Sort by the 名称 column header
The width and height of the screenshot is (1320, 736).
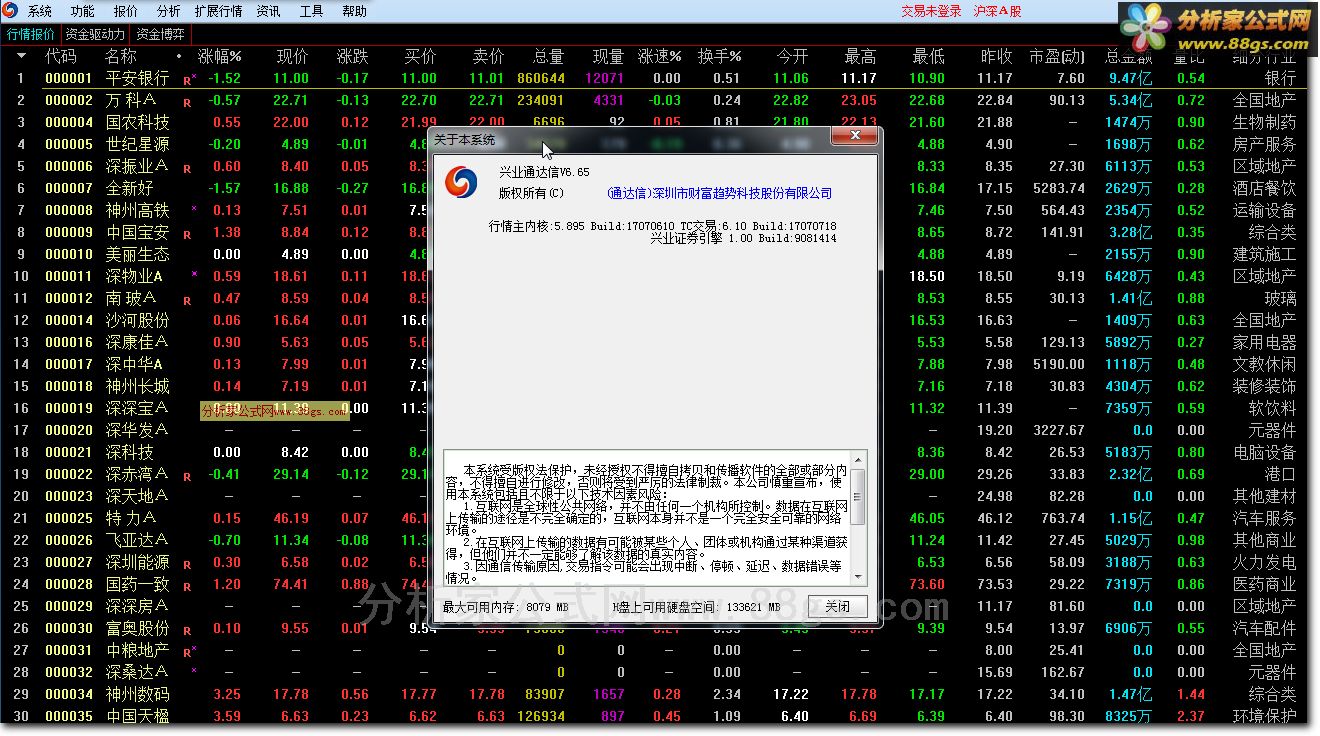pyautogui.click(x=121, y=57)
